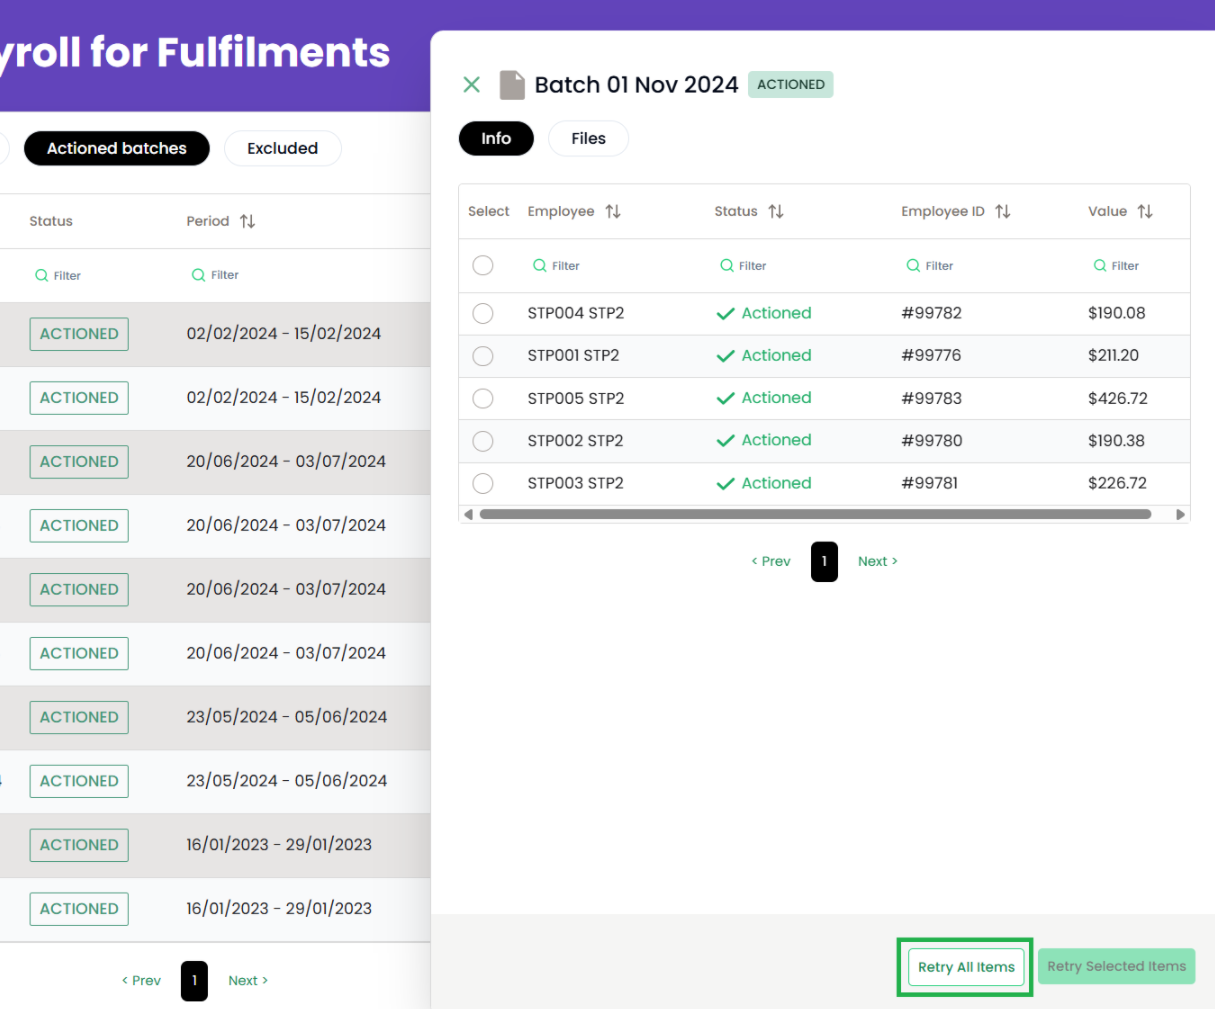Switch to the Files tab
The width and height of the screenshot is (1215, 1009).
click(588, 138)
